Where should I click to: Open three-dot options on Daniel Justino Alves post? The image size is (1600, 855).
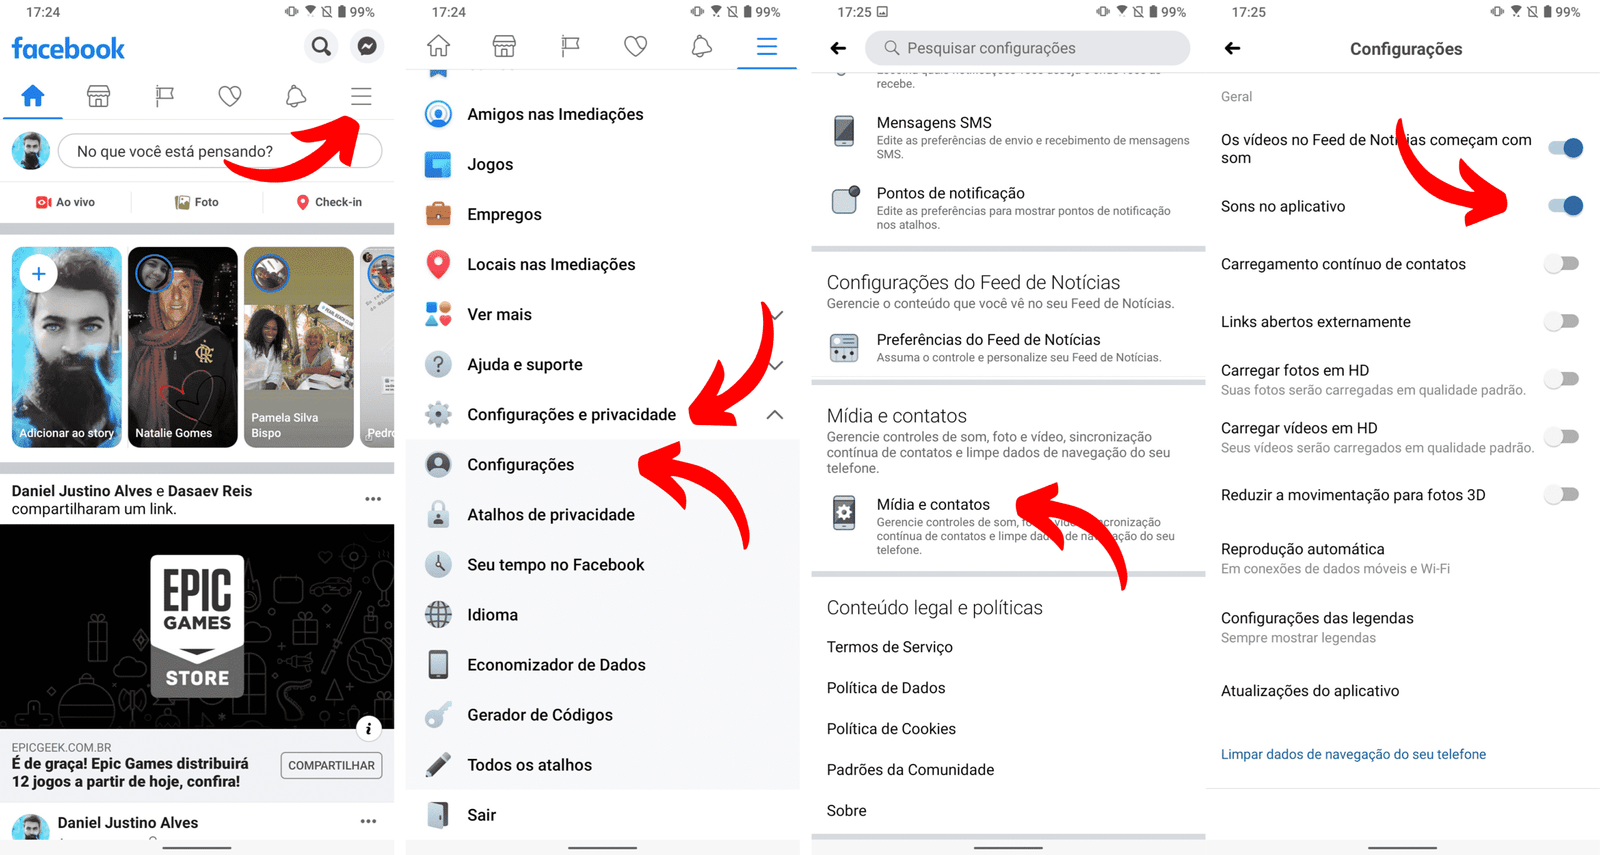point(368,821)
